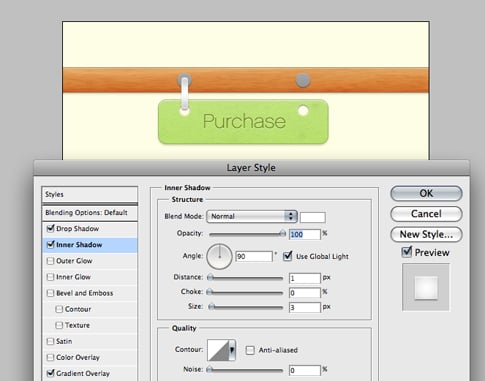Uncheck the Gradient Overlay checkbox
This screenshot has height=381, width=485.
pyautogui.click(x=50, y=373)
